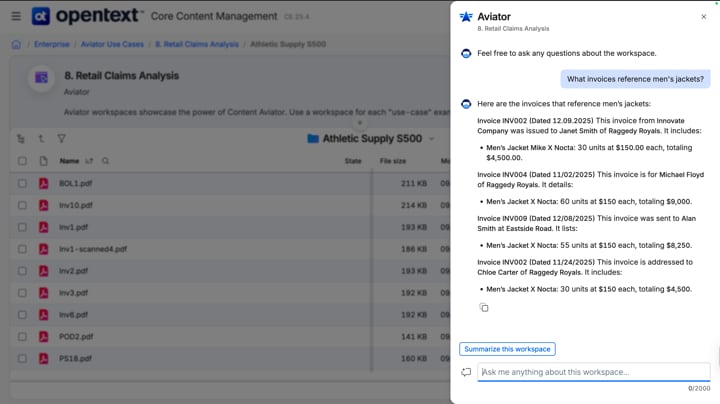Open the tree view toolbar icon
Screen dimensions: 720x404
point(21,139)
